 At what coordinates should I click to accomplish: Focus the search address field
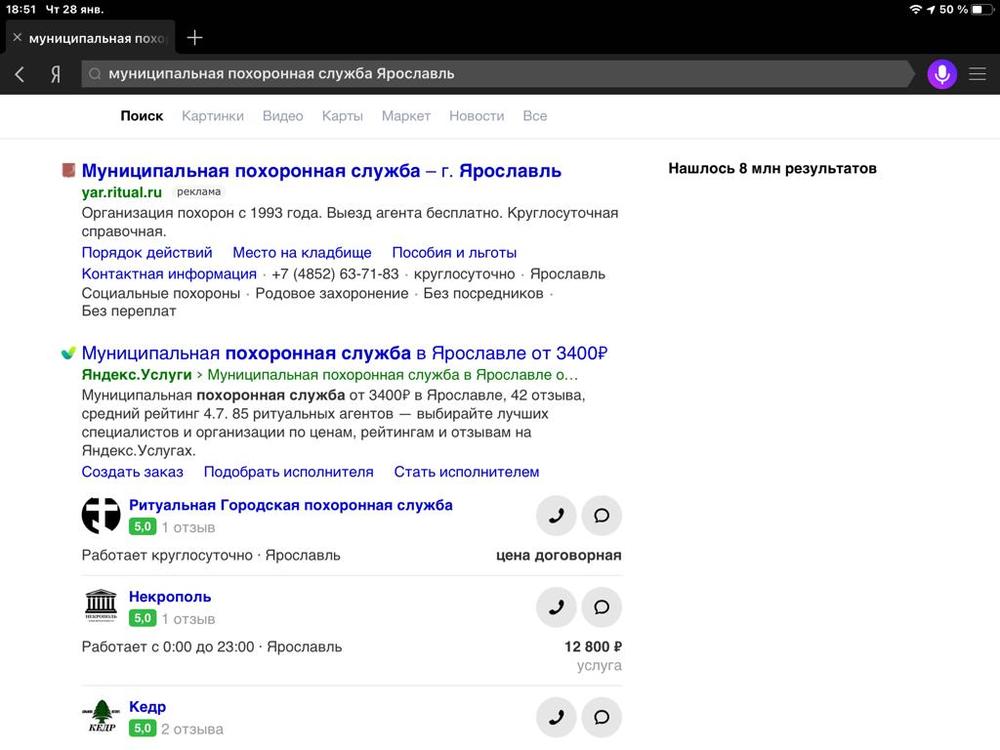pos(497,74)
